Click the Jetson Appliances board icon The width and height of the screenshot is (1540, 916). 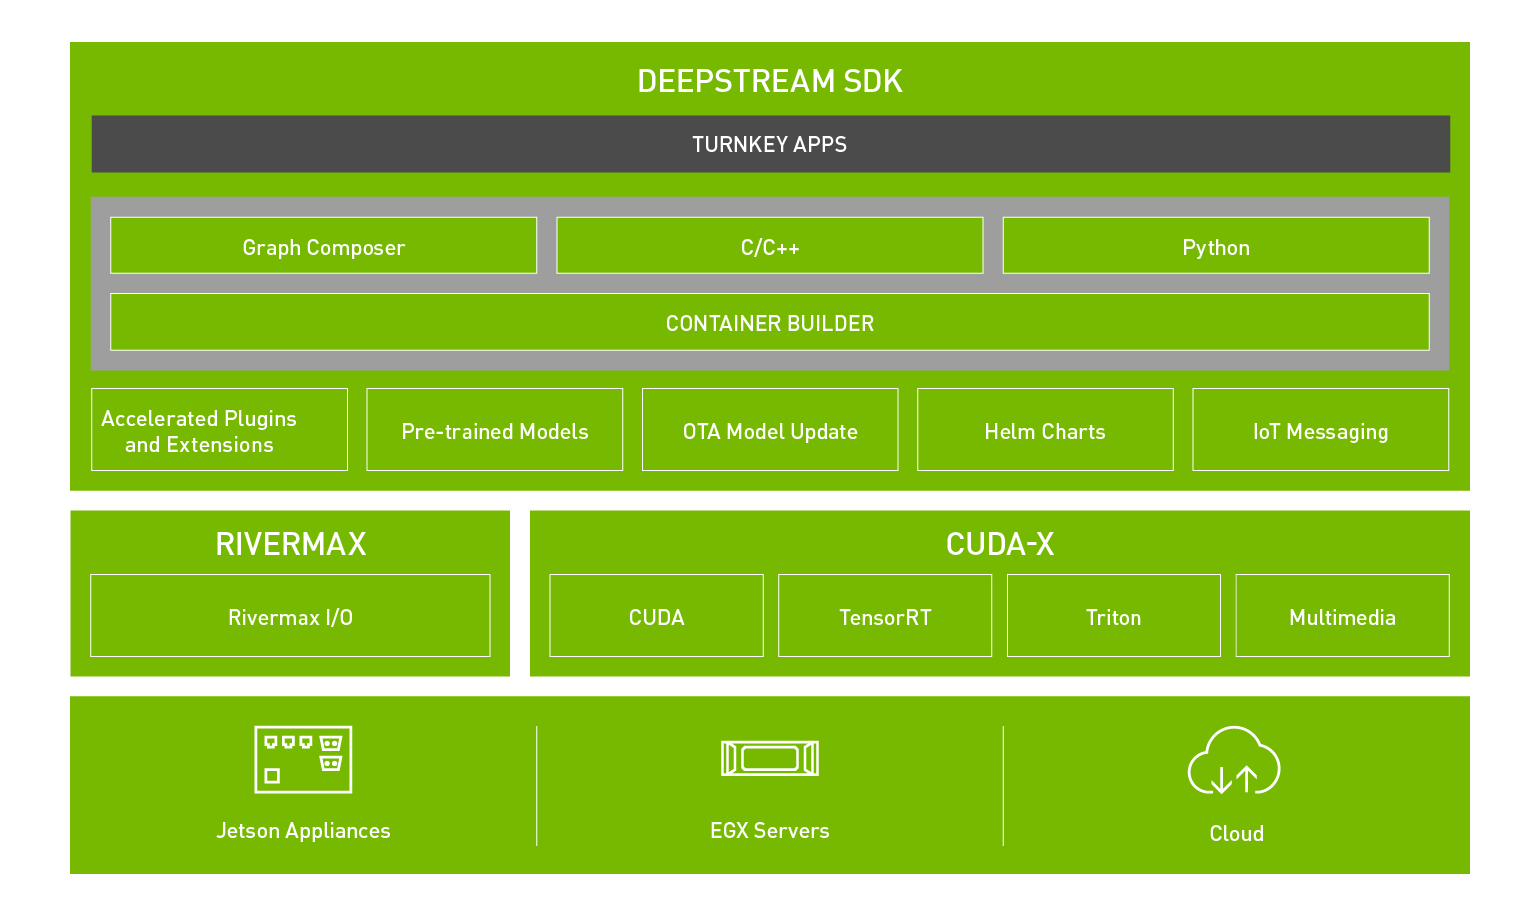click(x=303, y=759)
